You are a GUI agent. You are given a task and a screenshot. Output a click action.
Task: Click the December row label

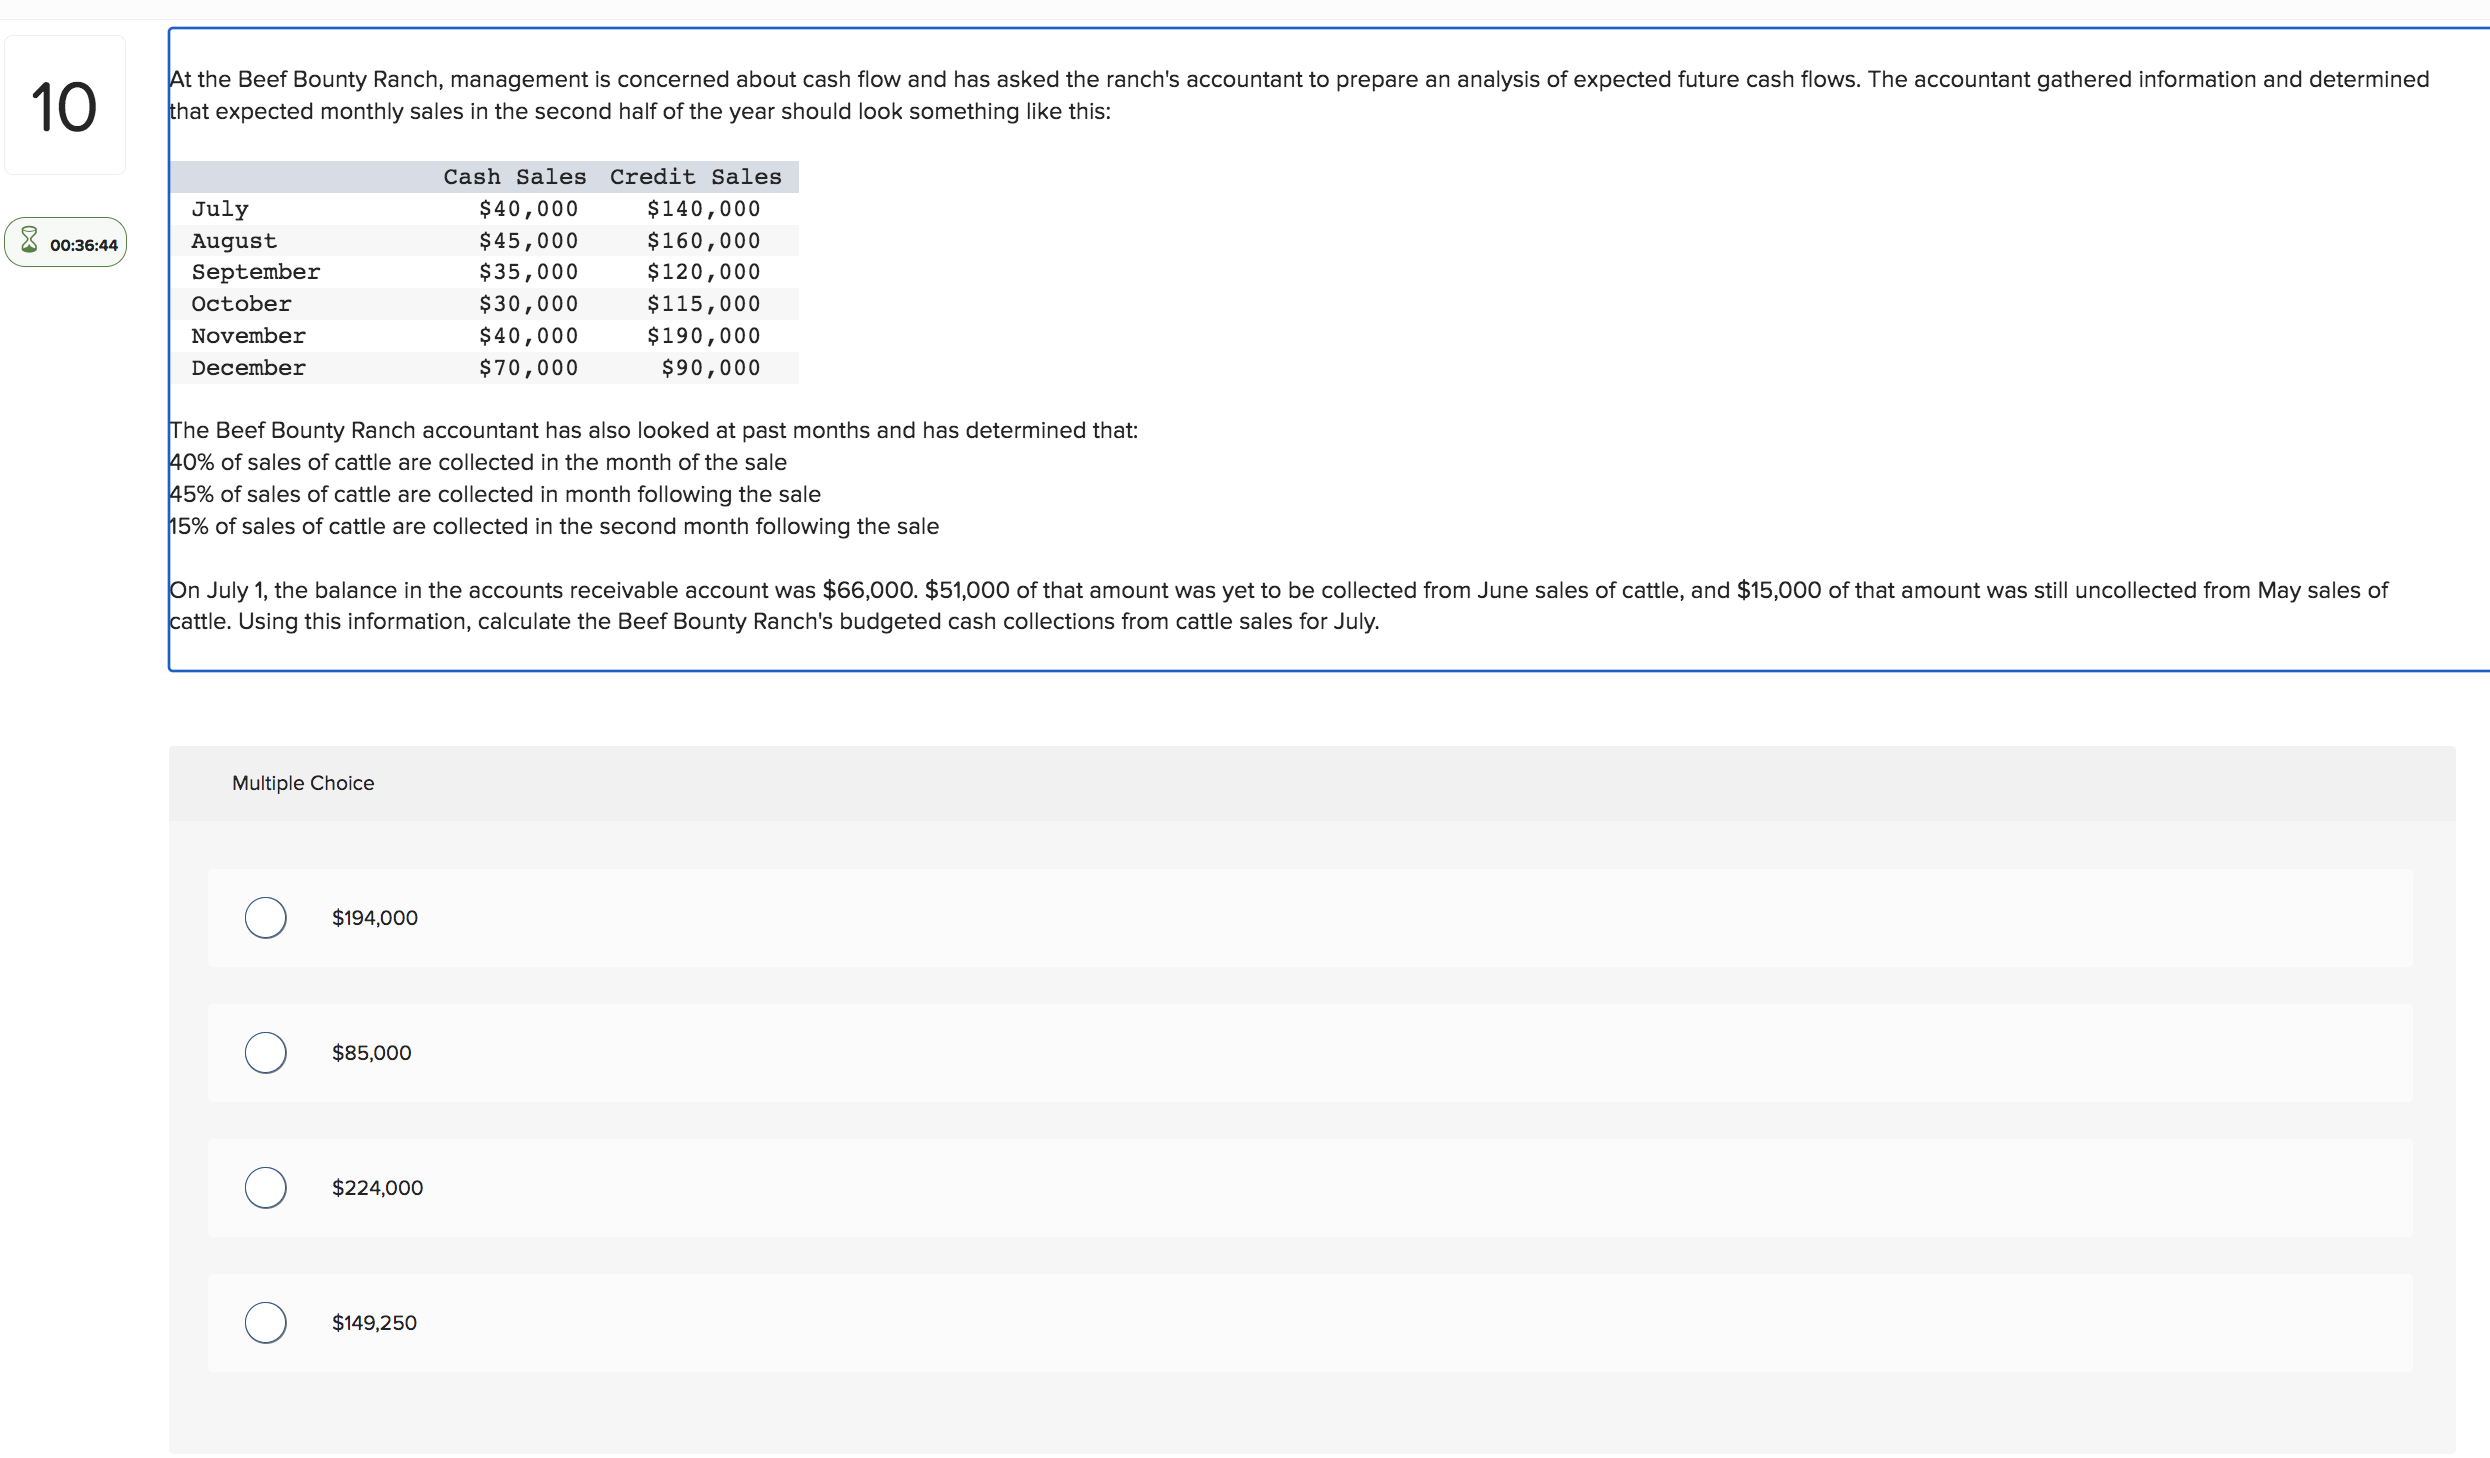point(248,368)
